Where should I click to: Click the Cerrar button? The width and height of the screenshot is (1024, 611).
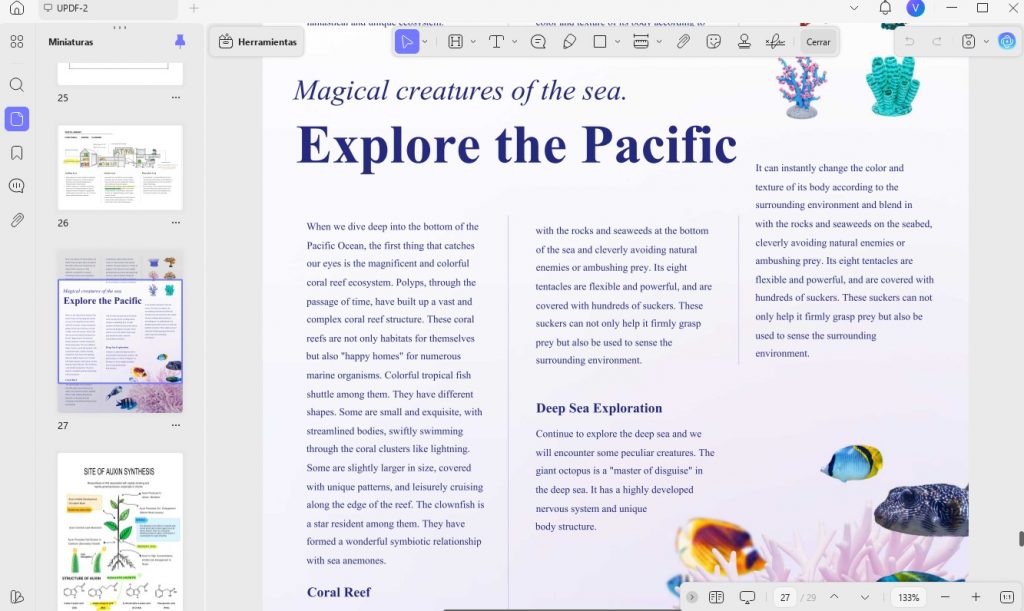pyautogui.click(x=818, y=42)
